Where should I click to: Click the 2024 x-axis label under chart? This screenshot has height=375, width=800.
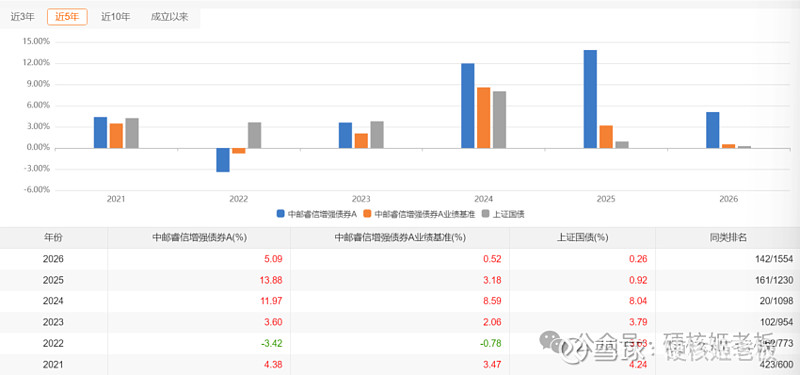click(484, 199)
